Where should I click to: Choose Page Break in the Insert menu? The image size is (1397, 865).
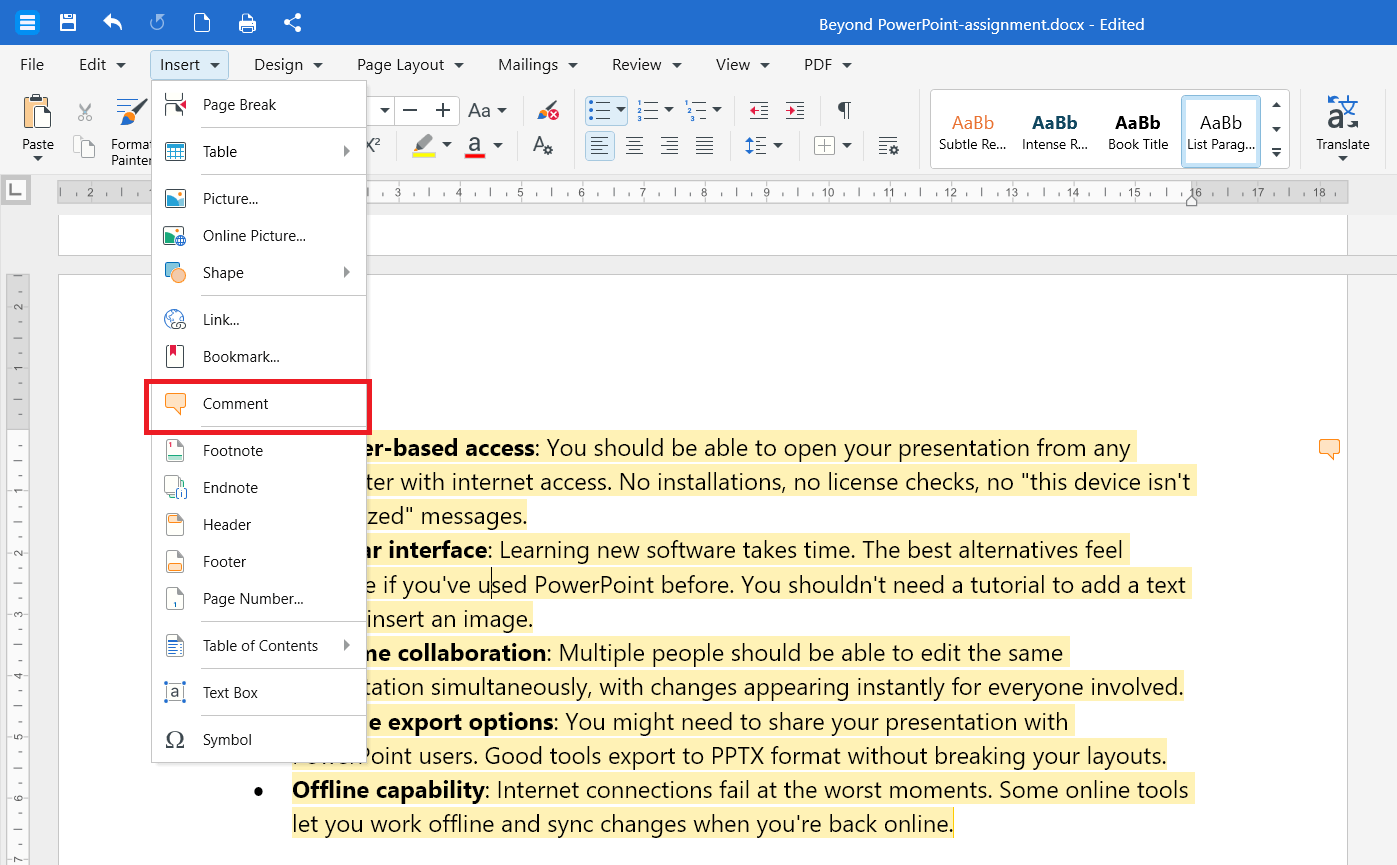click(259, 105)
